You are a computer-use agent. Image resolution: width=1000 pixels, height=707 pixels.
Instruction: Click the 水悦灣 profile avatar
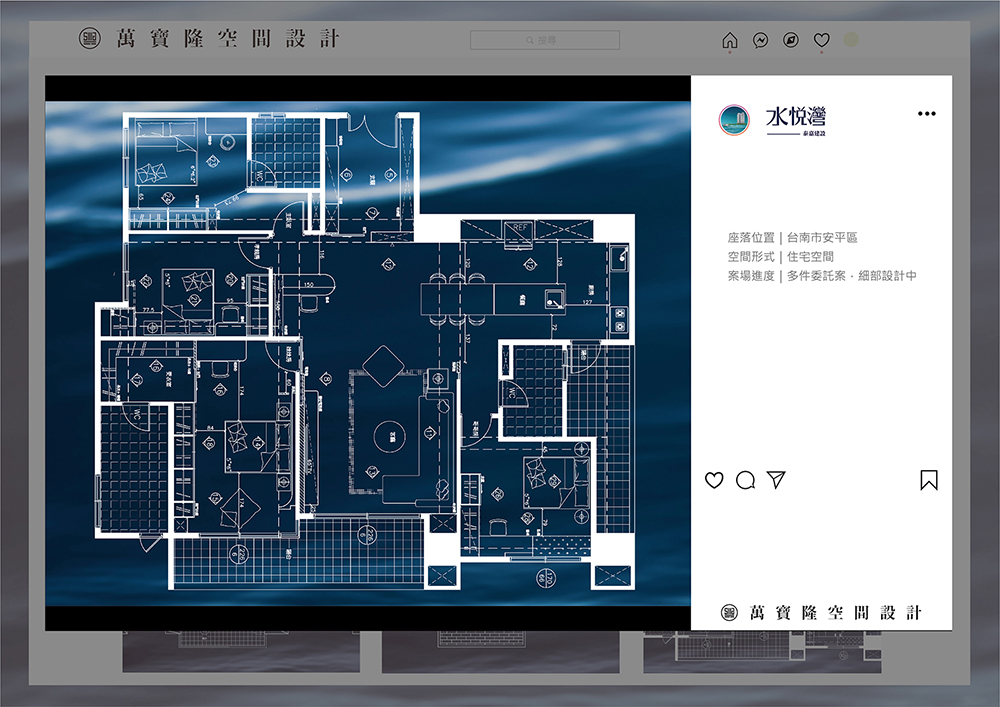[x=734, y=120]
